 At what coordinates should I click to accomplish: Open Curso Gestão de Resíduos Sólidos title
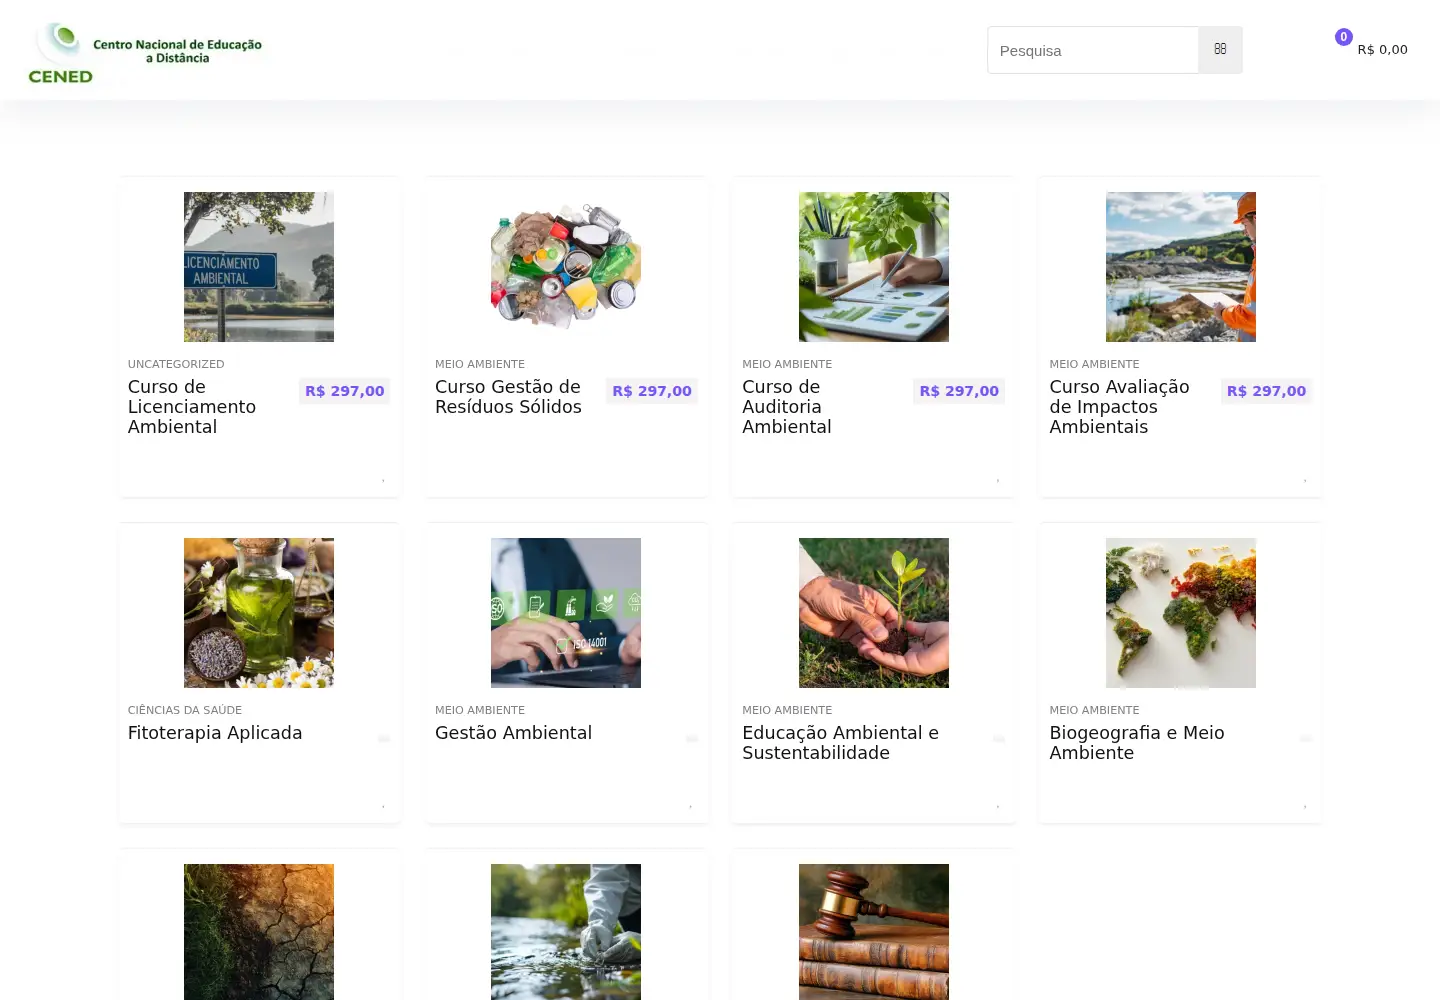coord(508,397)
